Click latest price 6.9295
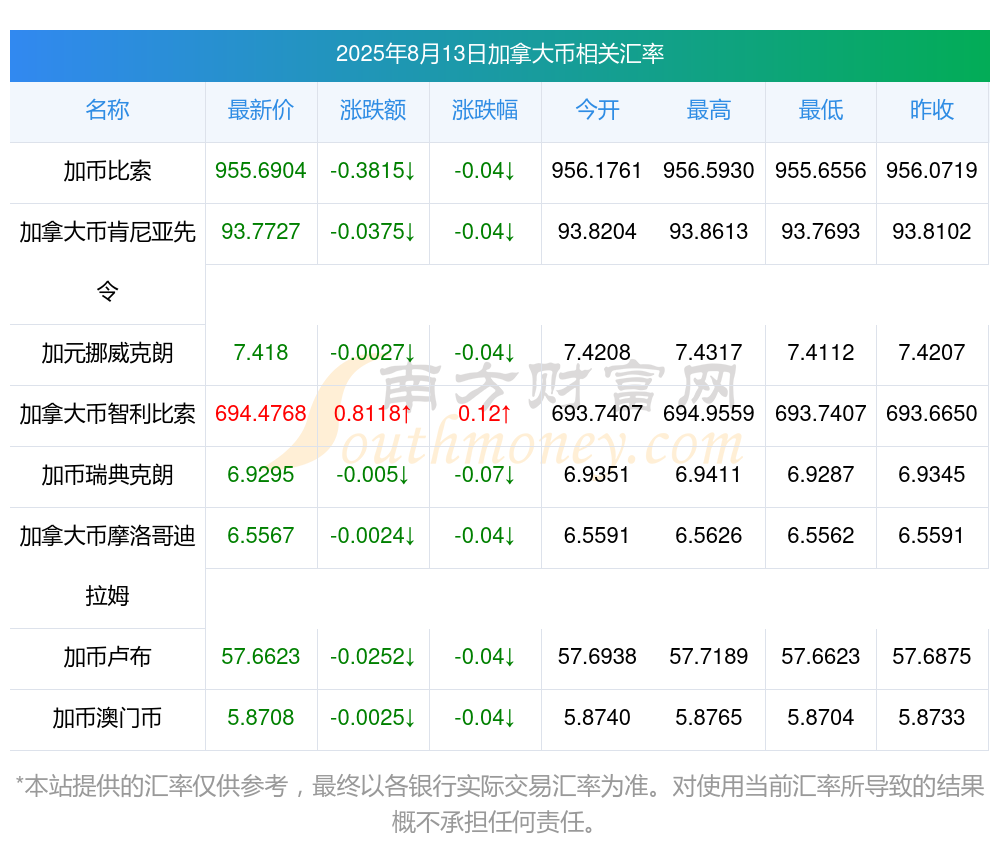Viewport: 1000px width, 853px height. (261, 475)
